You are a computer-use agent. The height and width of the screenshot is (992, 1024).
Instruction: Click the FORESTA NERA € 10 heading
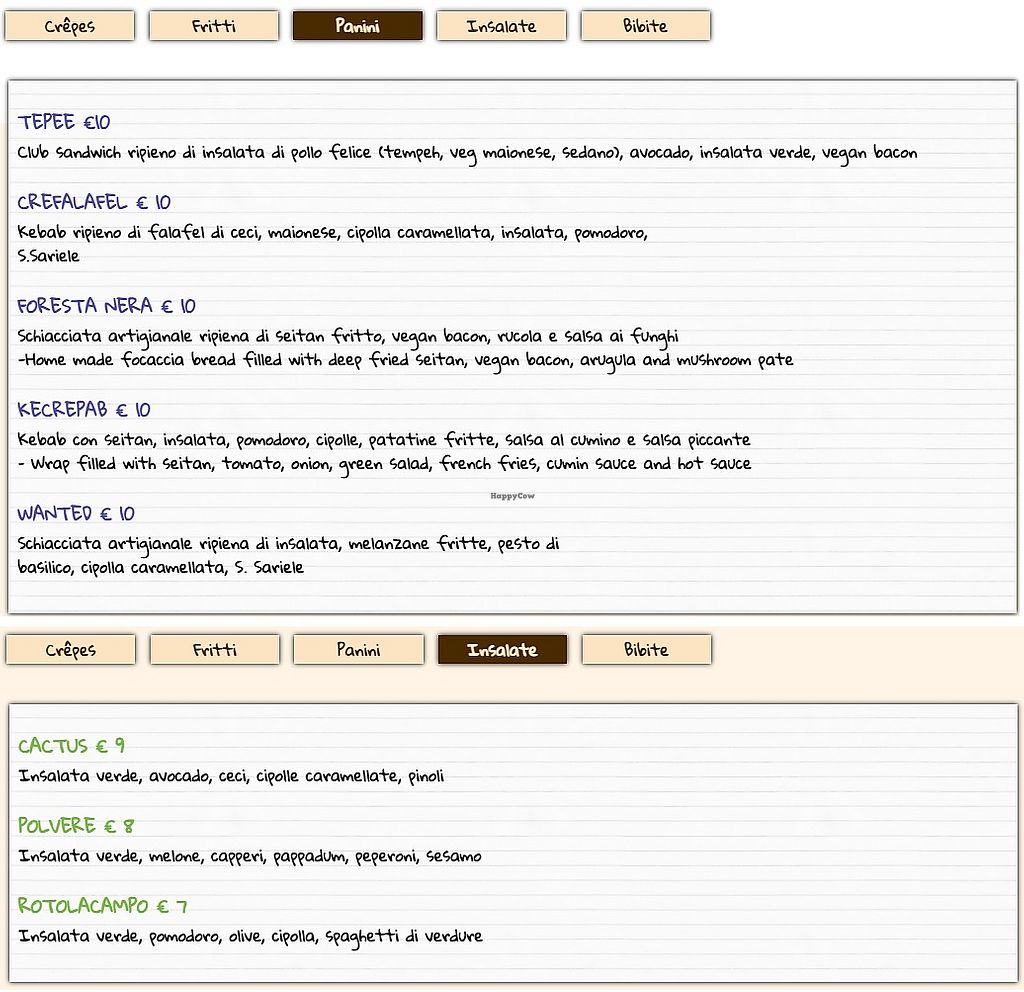(x=106, y=306)
